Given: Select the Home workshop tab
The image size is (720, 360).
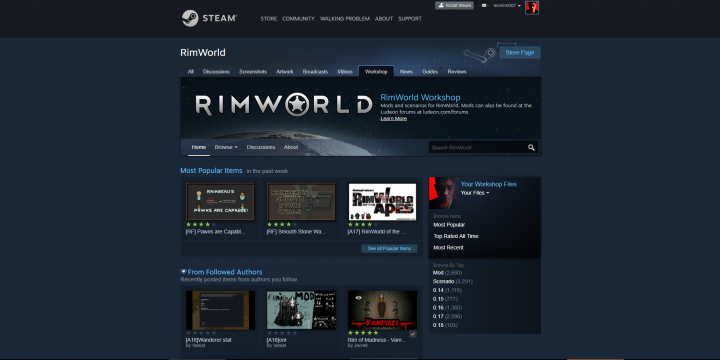Looking at the screenshot, I should (x=199, y=147).
